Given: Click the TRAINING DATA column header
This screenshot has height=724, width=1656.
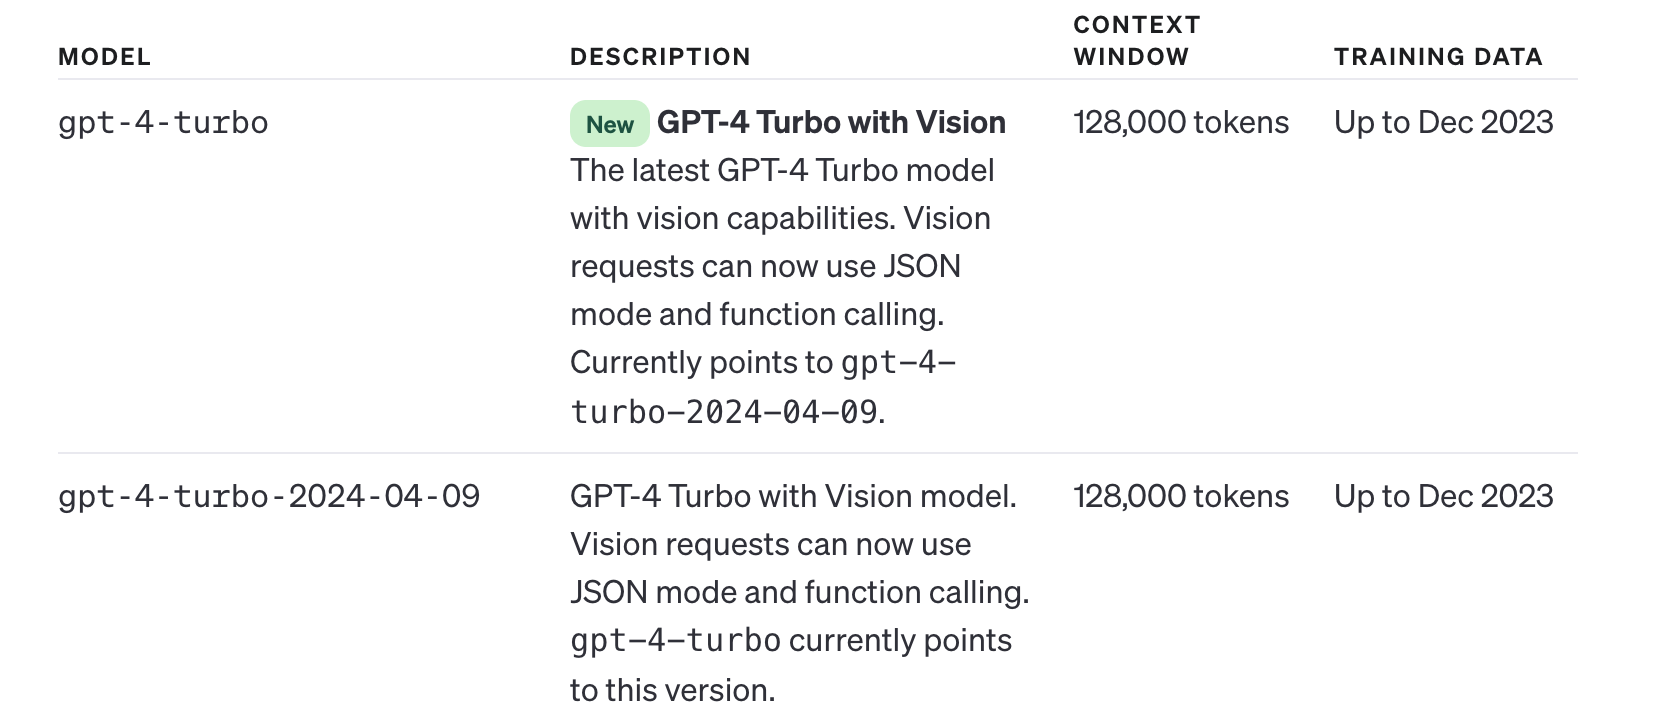Looking at the screenshot, I should 1438,57.
